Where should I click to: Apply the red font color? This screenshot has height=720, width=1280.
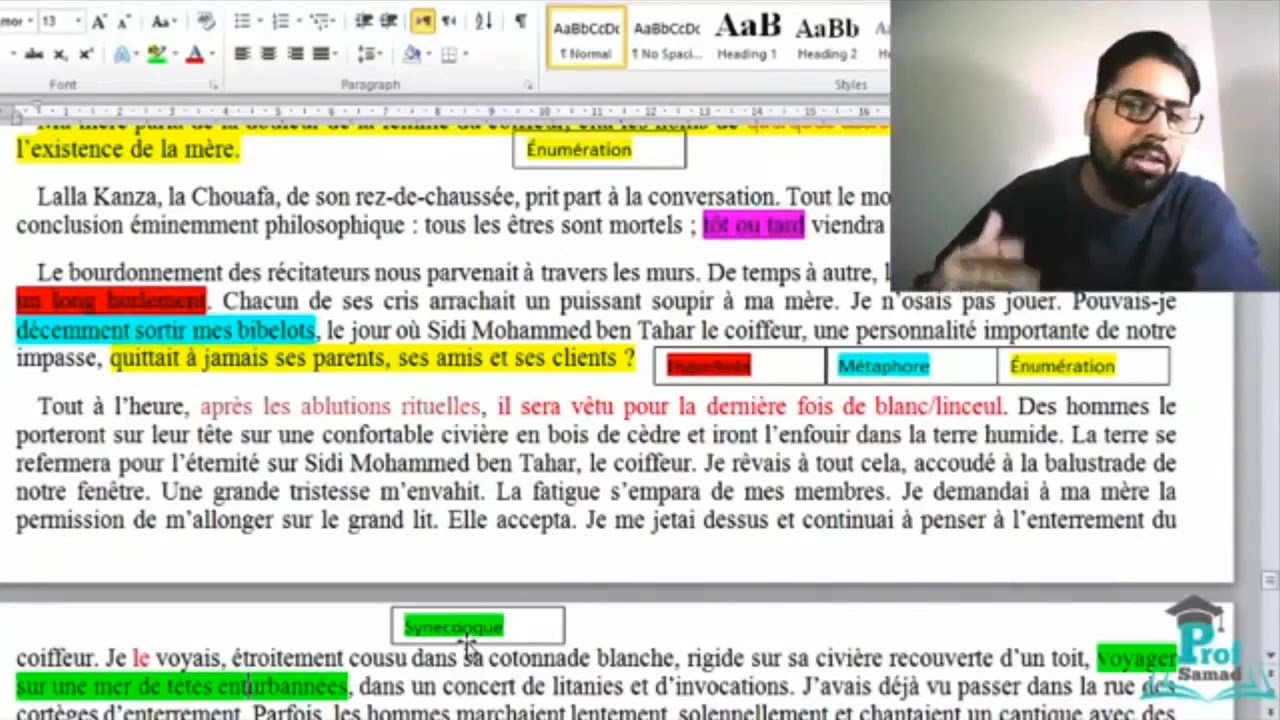[193, 54]
